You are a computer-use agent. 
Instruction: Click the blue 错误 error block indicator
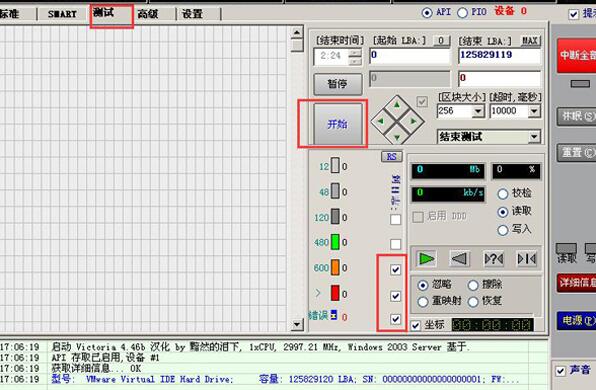click(x=333, y=315)
